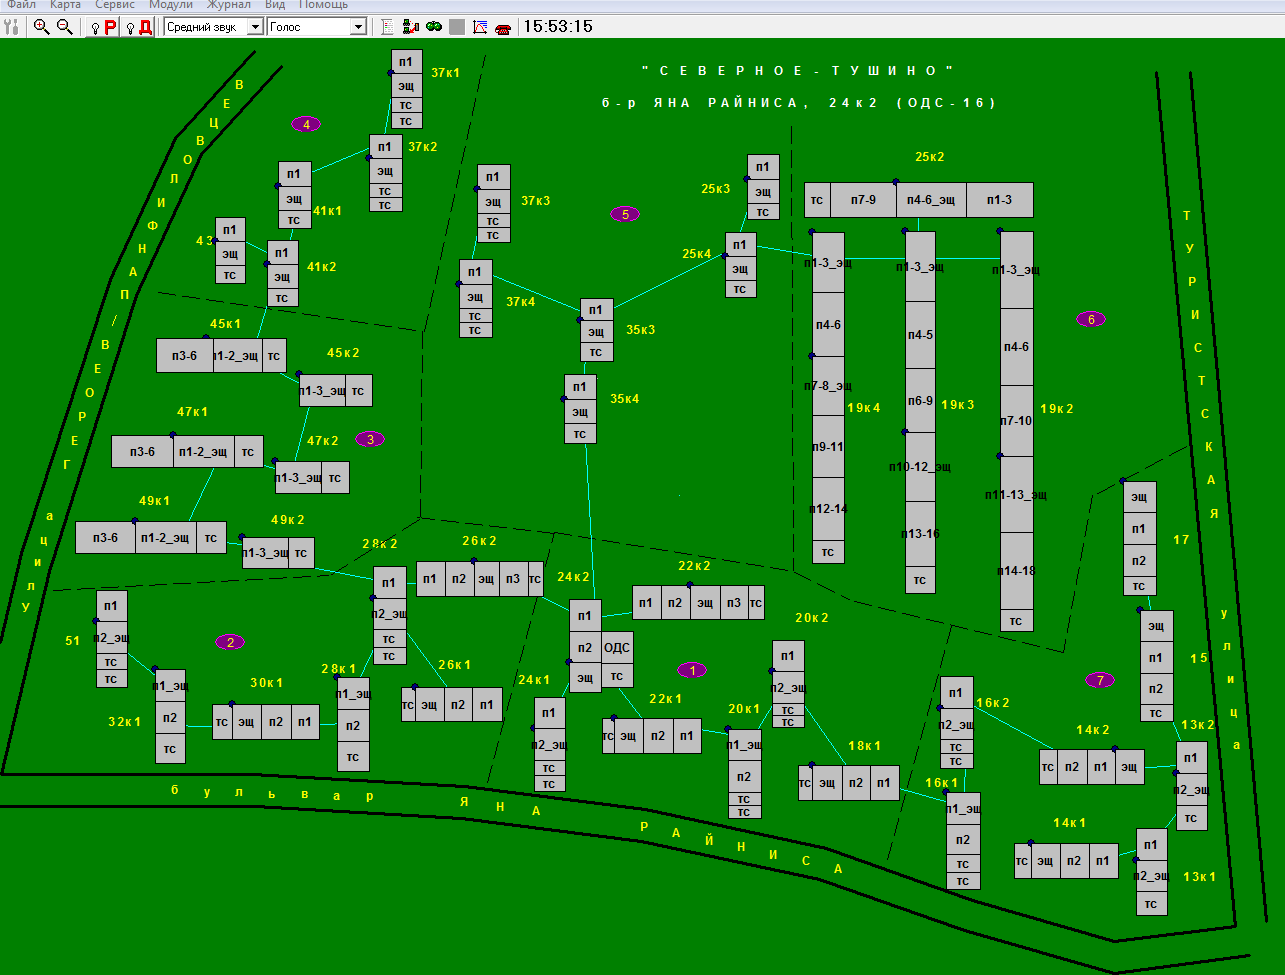Click the network connection status icon
The image size is (1285, 975).
click(x=411, y=27)
